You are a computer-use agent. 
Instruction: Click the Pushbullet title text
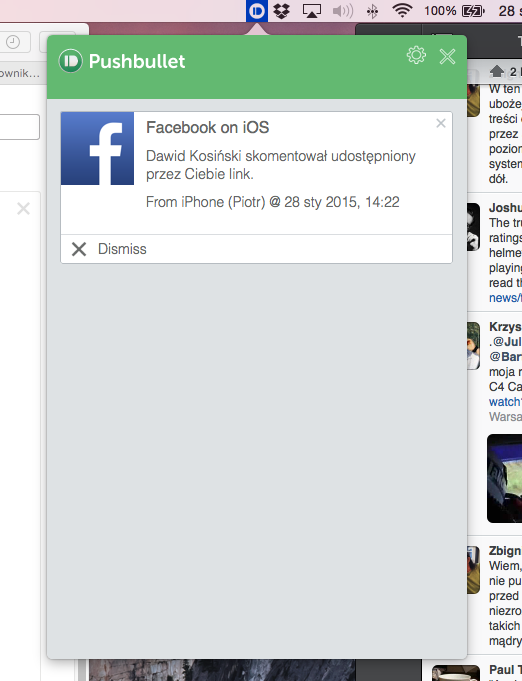click(x=137, y=62)
